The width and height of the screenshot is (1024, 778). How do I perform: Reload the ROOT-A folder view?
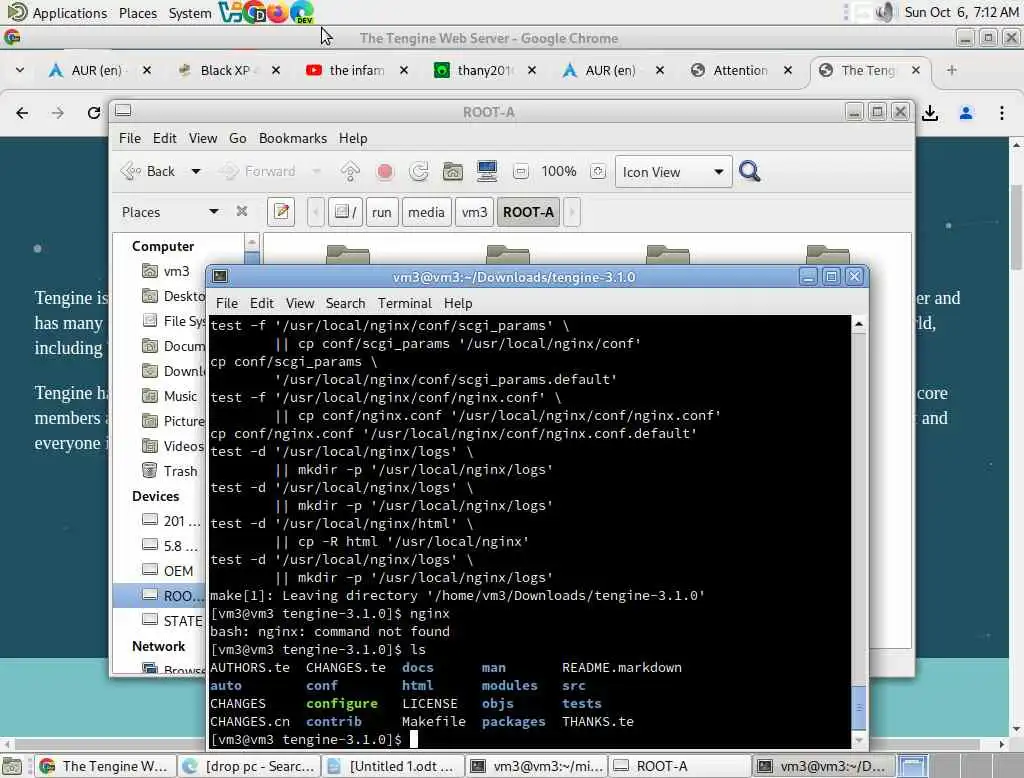point(419,171)
